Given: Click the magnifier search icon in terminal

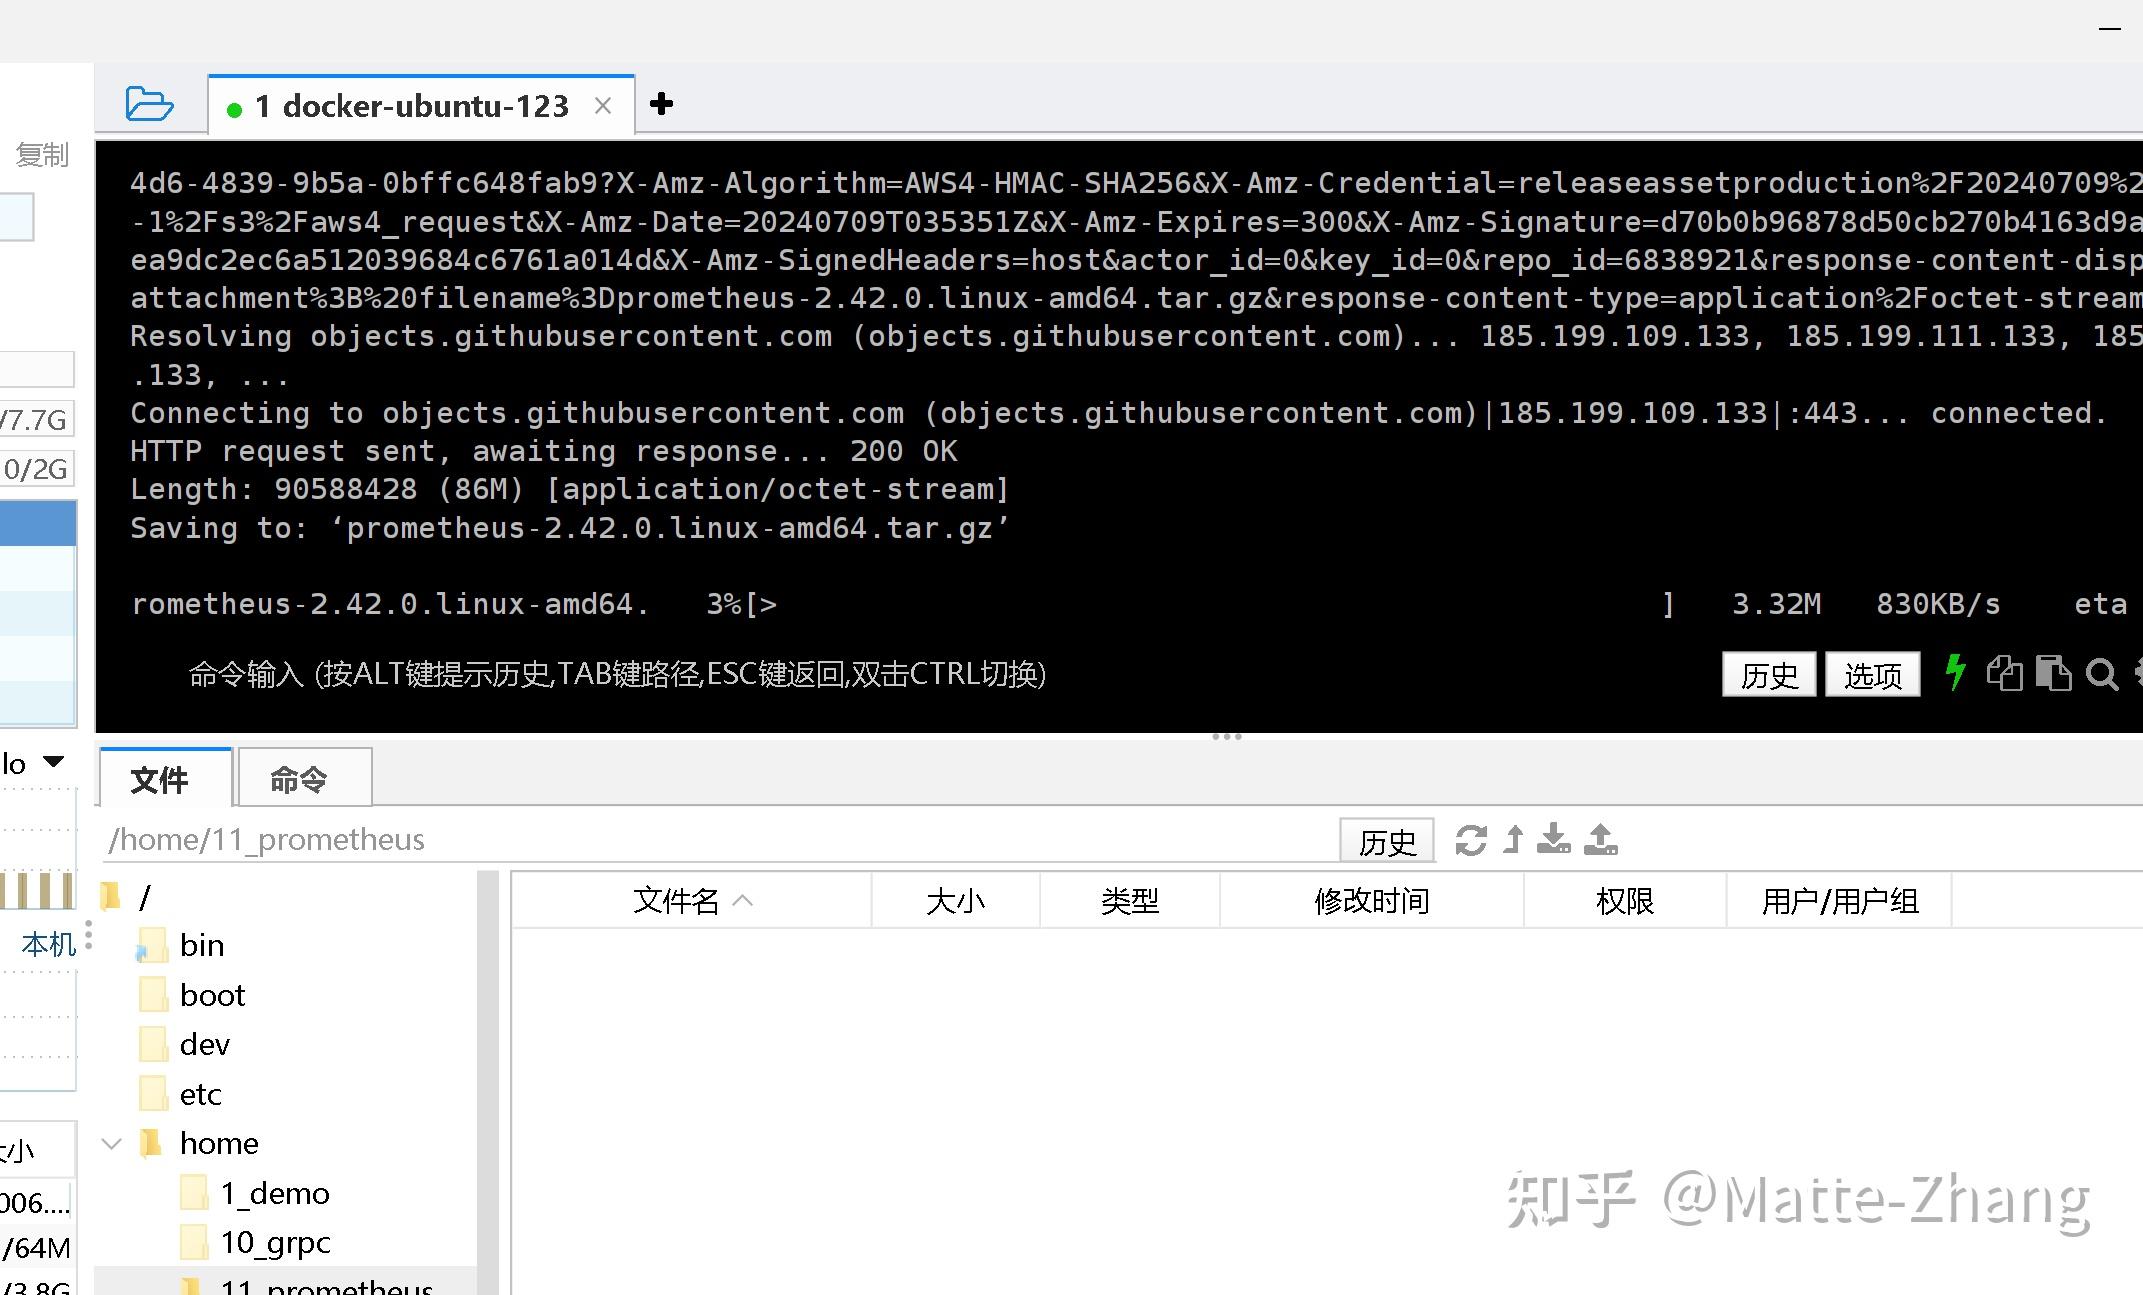Looking at the screenshot, I should (x=2101, y=675).
